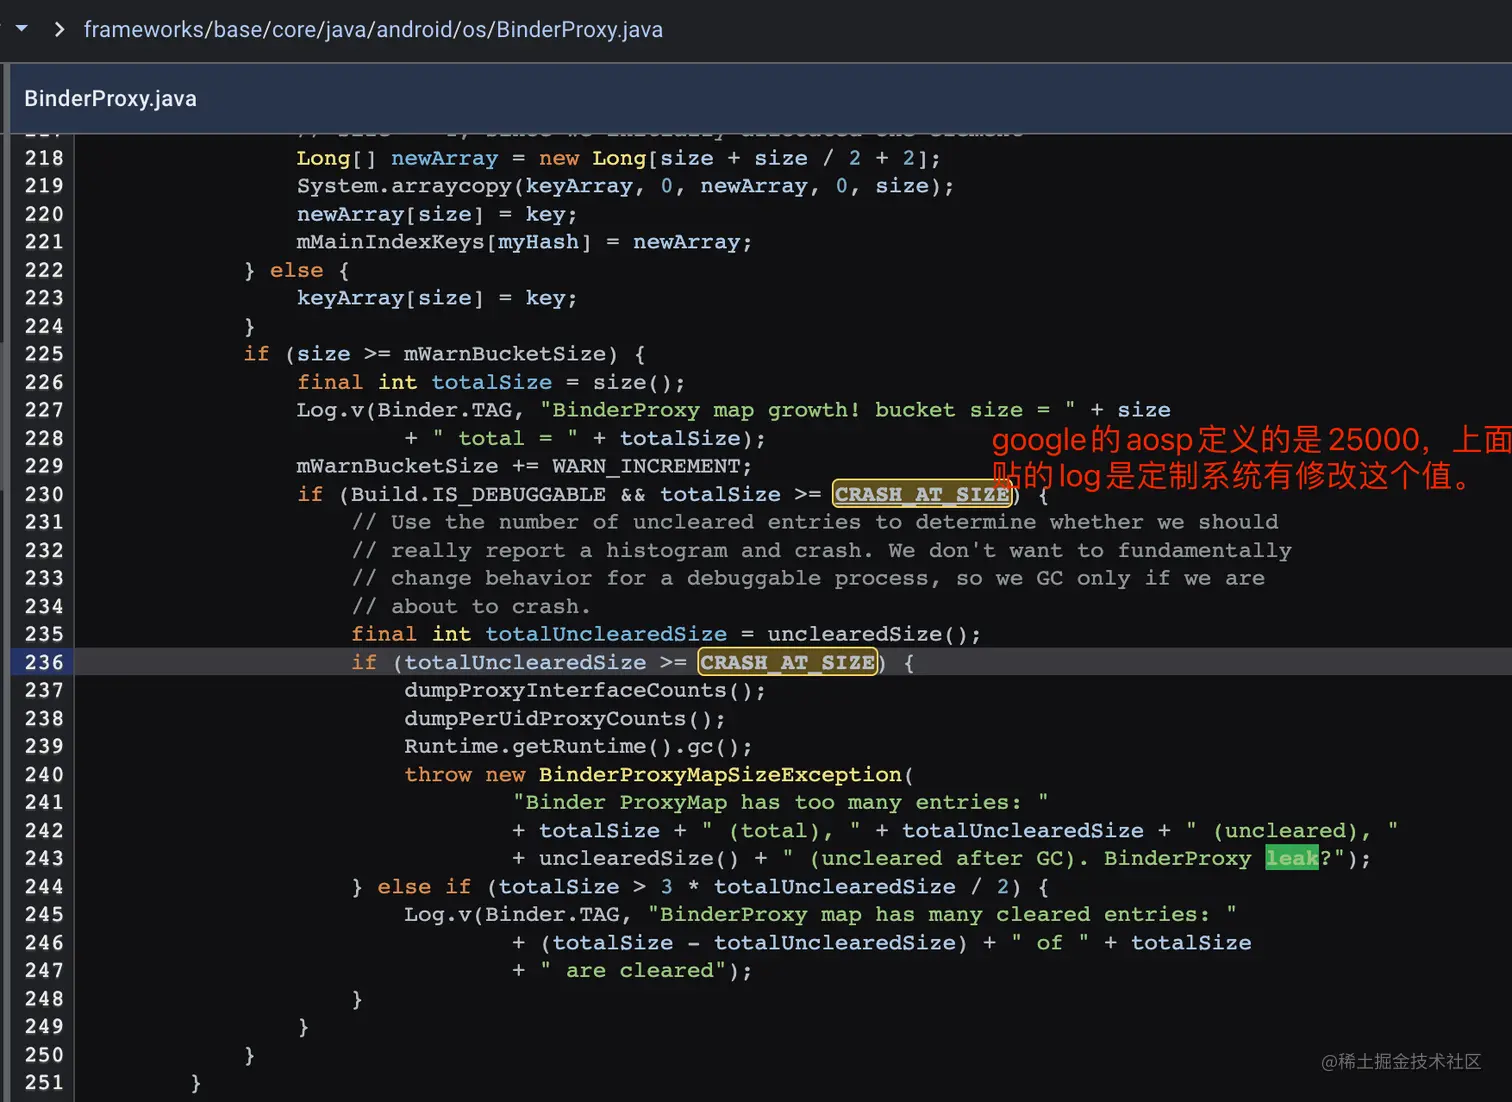Expand the dropdown arrow before the file path
1512x1102 pixels.
(x=21, y=29)
